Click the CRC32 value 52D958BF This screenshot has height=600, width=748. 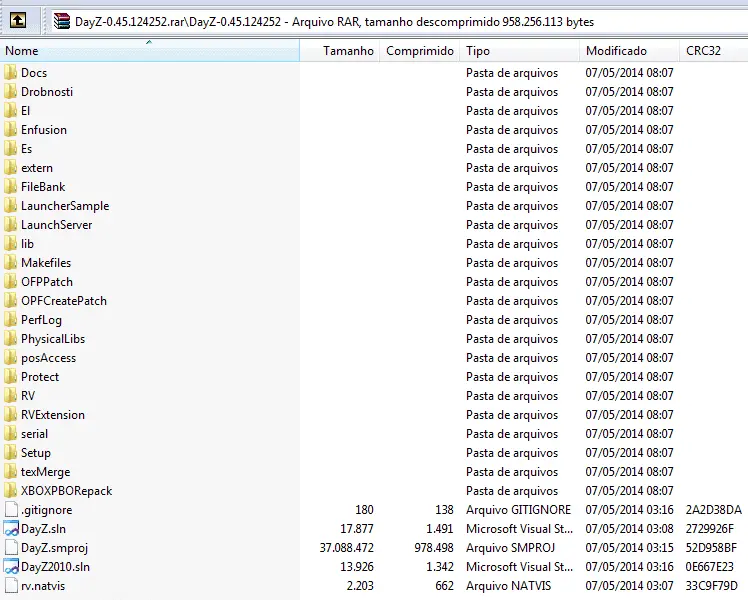pos(711,548)
